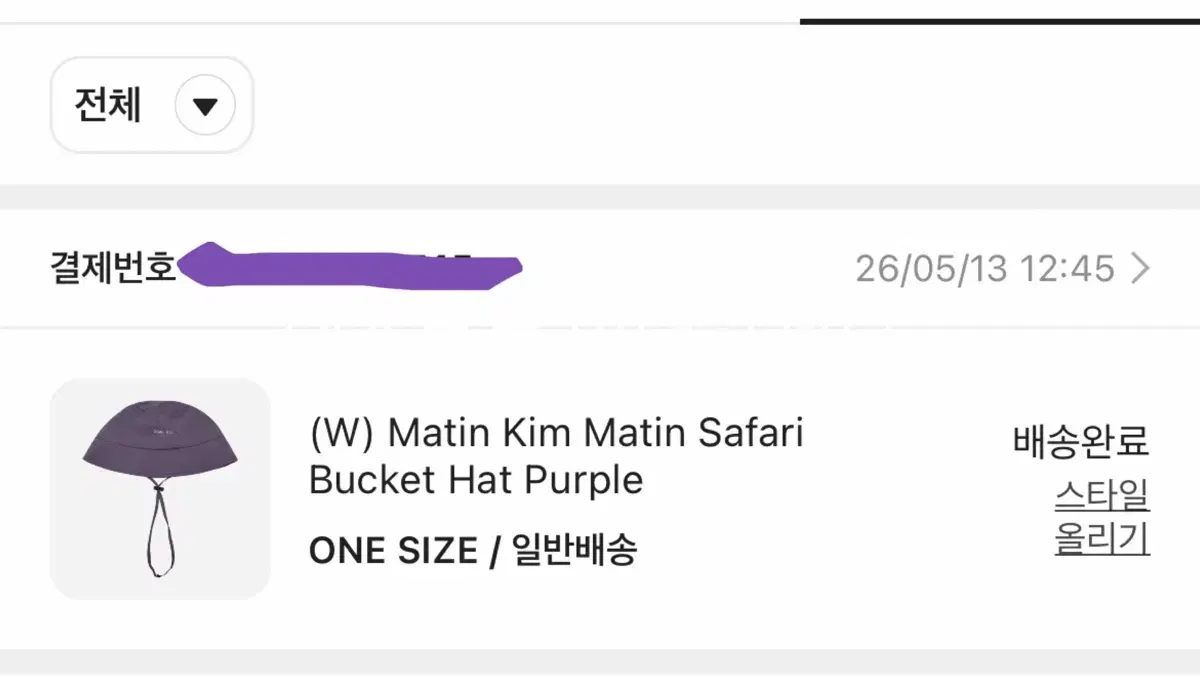
Task: Open the purple bucket hat thumbnail
Action: (160, 489)
